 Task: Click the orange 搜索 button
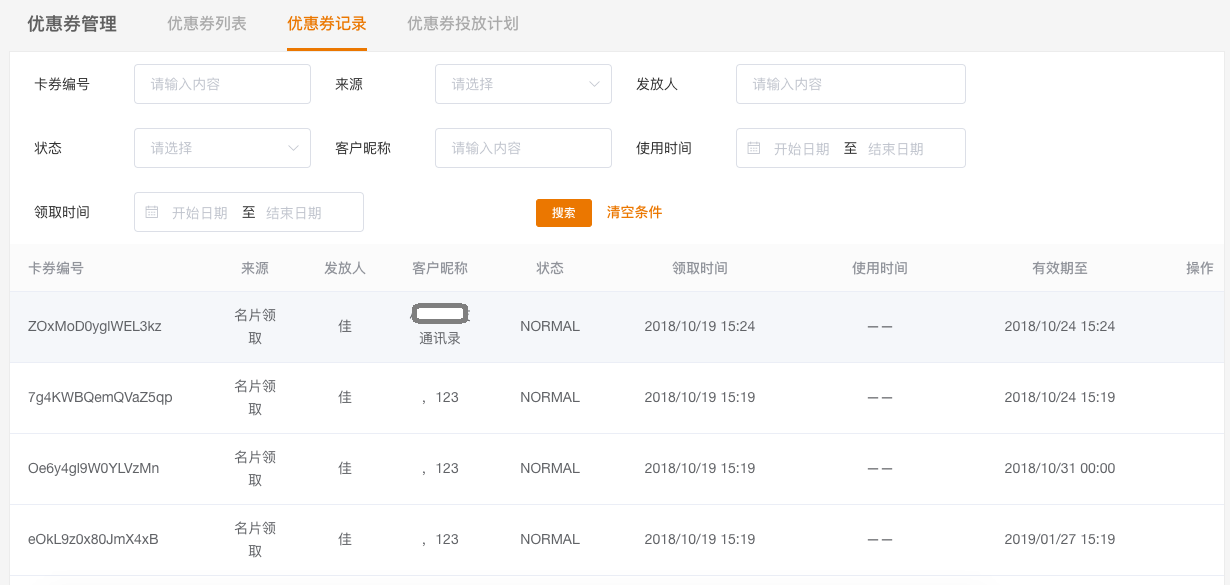click(x=564, y=213)
